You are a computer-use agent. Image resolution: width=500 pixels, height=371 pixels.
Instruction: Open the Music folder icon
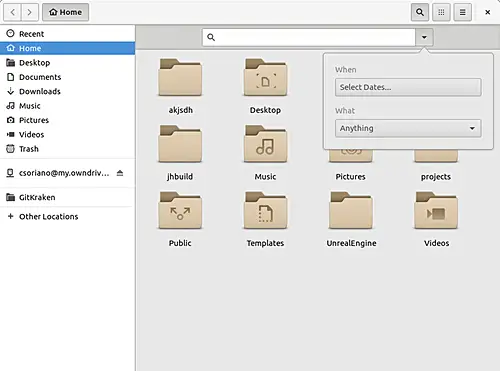265,144
